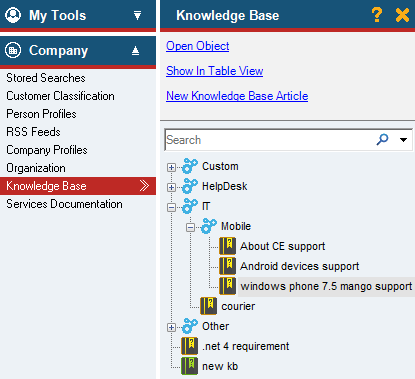Viewport: 415px width, 379px height.
Task: Click the New Knowledge Base Article link
Action: tap(237, 96)
